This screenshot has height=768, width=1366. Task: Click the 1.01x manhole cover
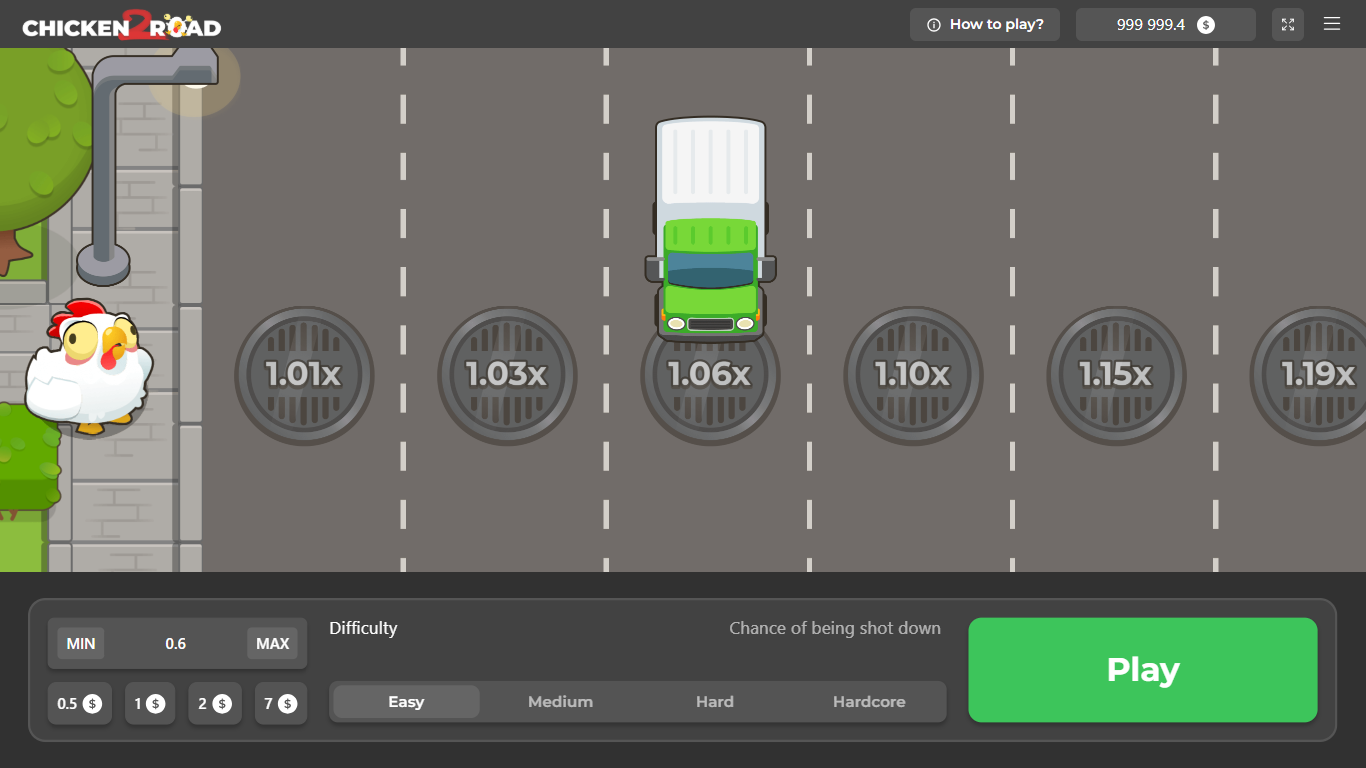[x=304, y=375]
